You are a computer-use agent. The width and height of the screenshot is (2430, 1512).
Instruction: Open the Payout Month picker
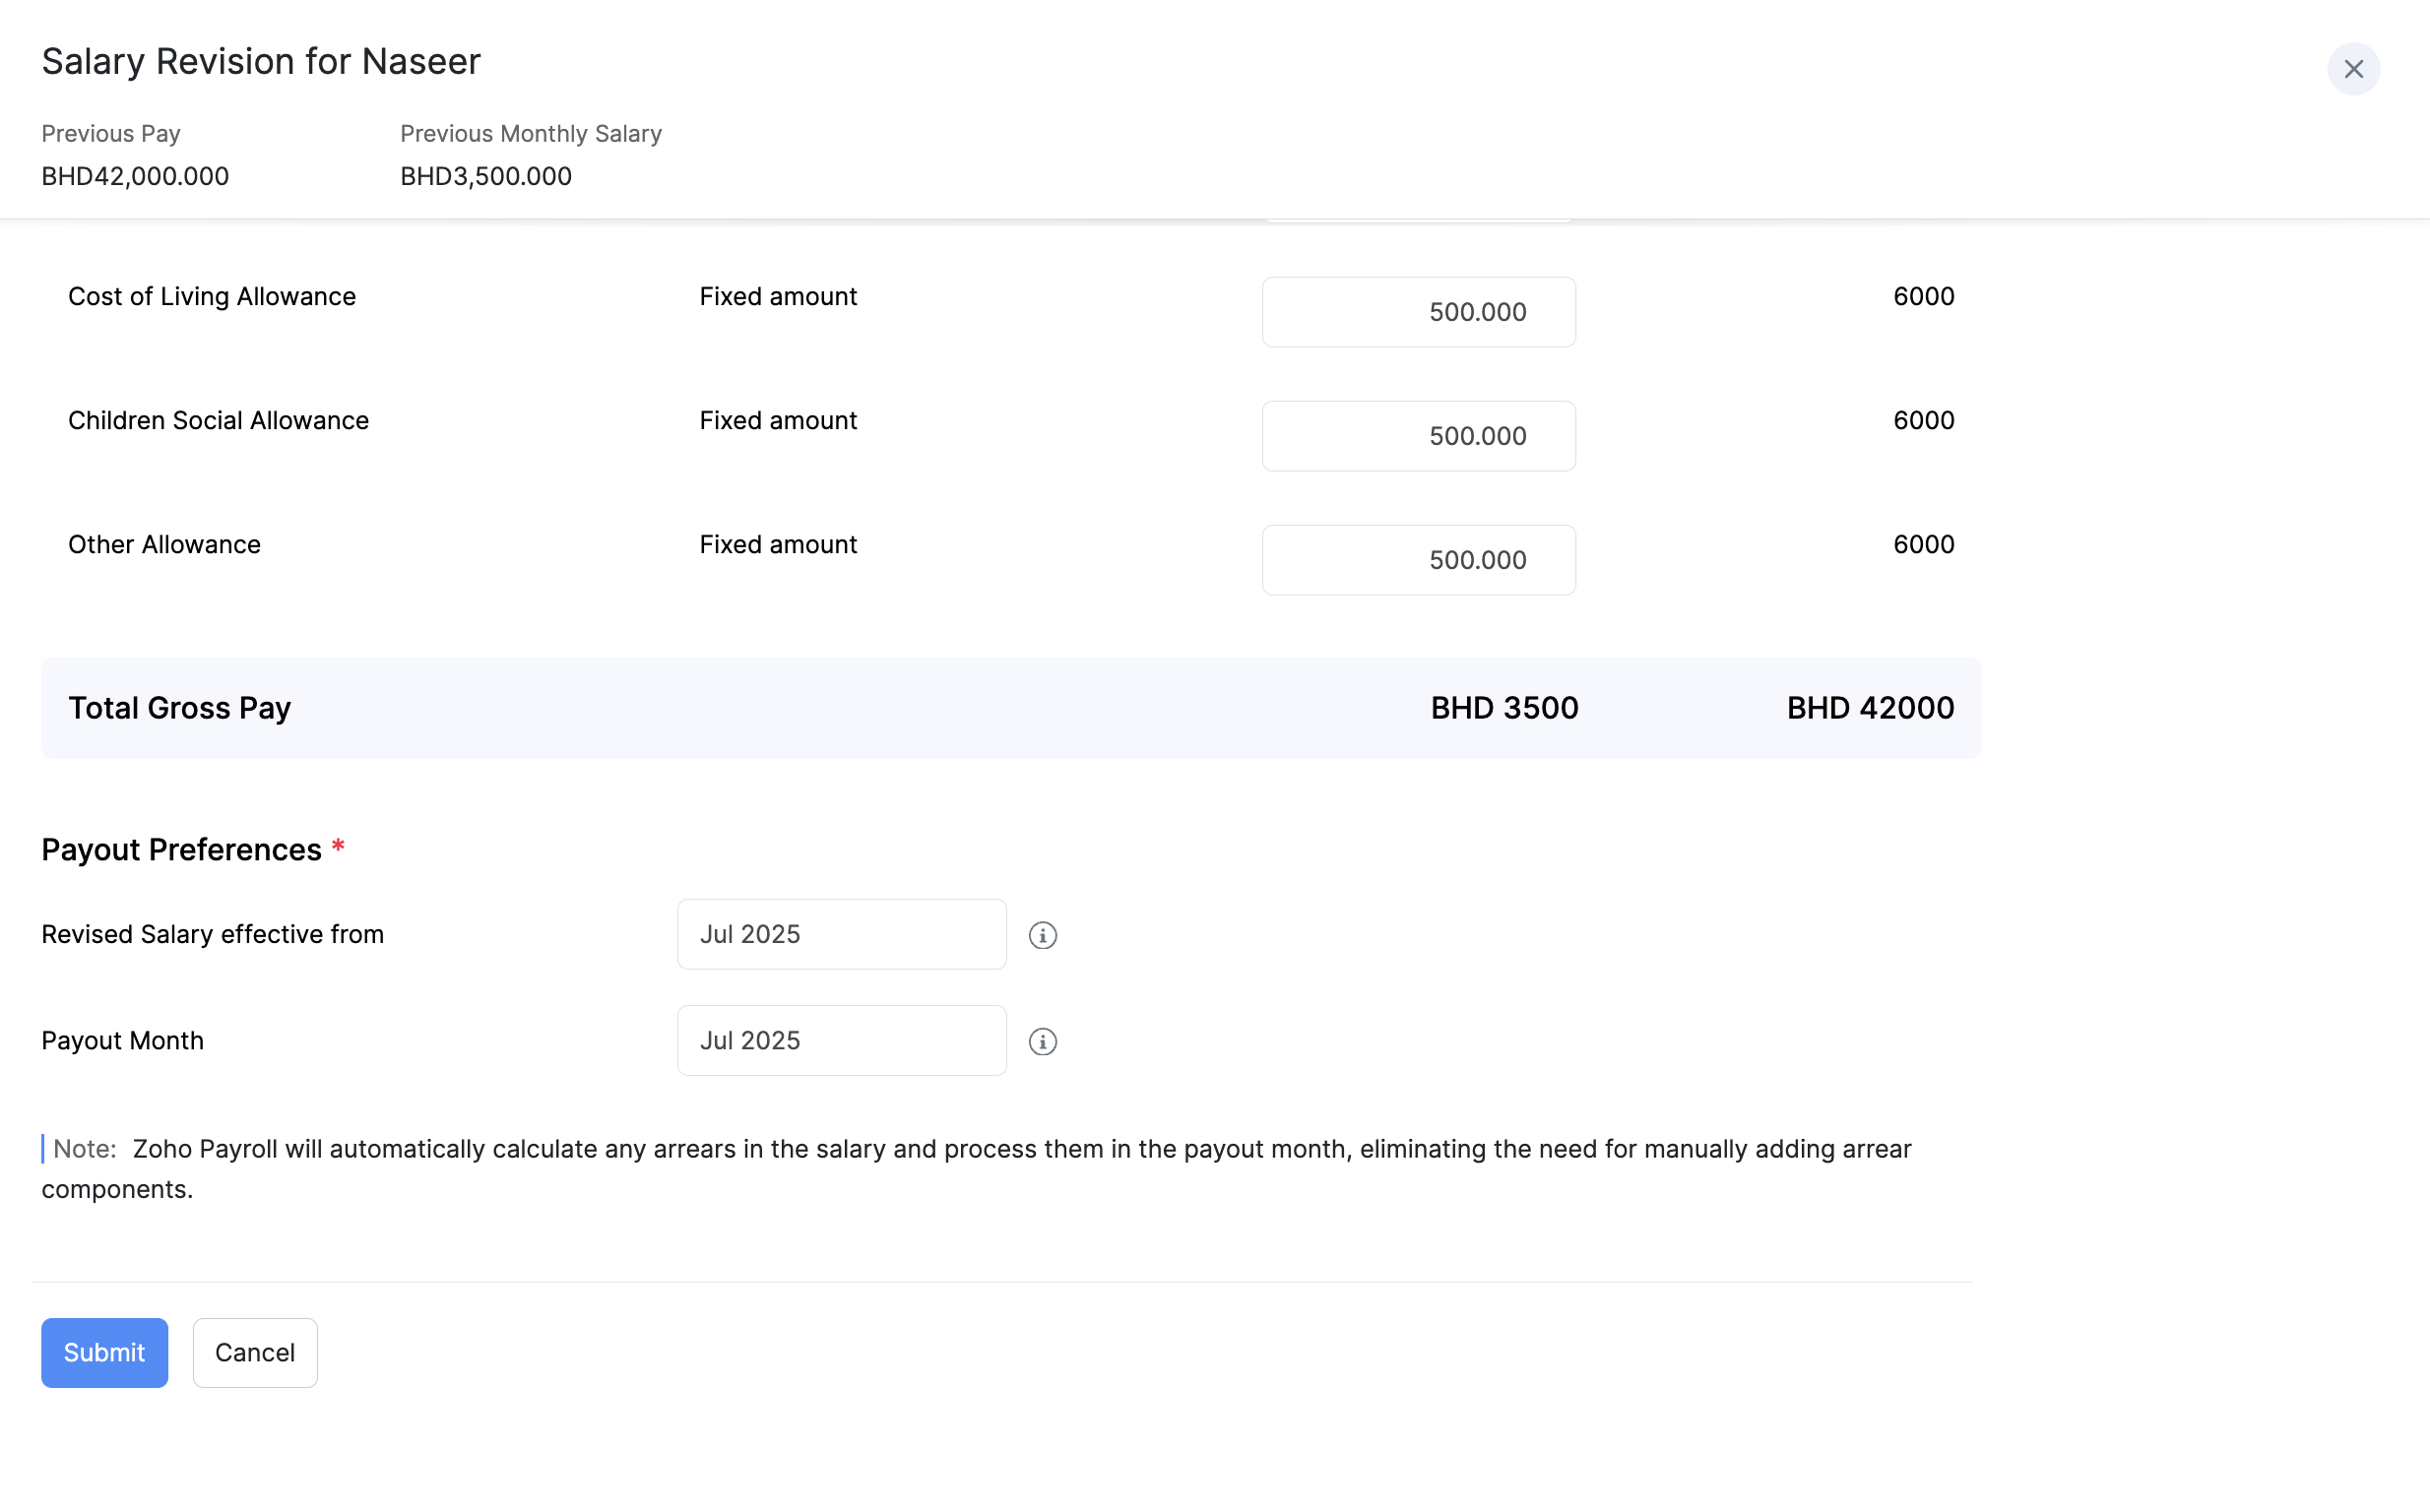click(841, 1040)
